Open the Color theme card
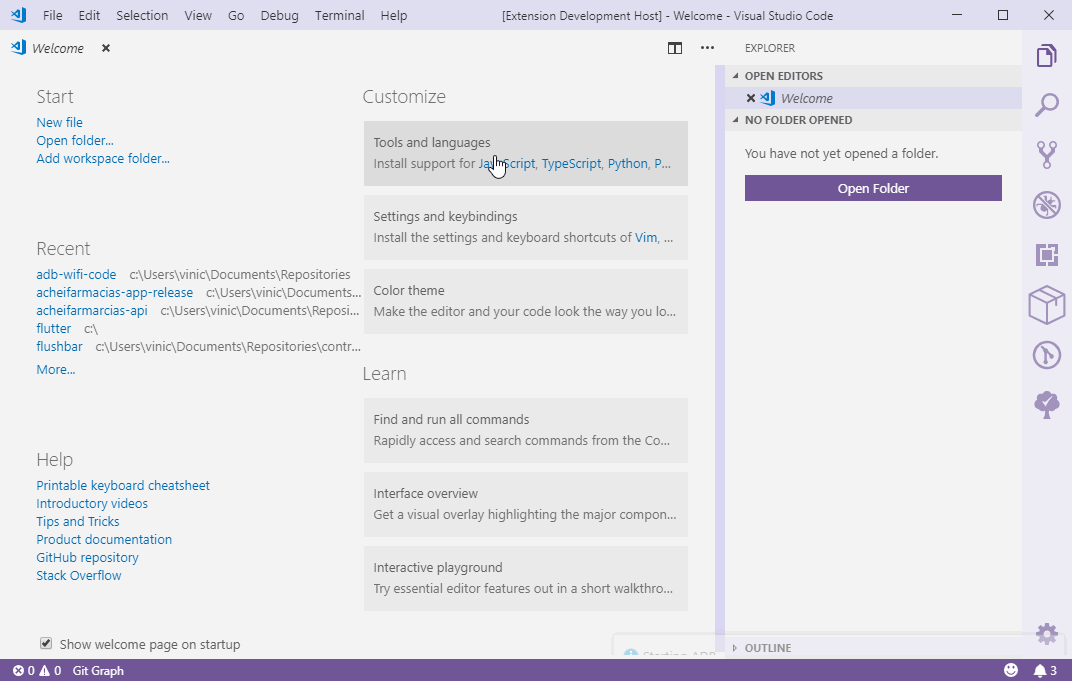Screen dimensions: 1072x681 pyautogui.click(x=526, y=302)
